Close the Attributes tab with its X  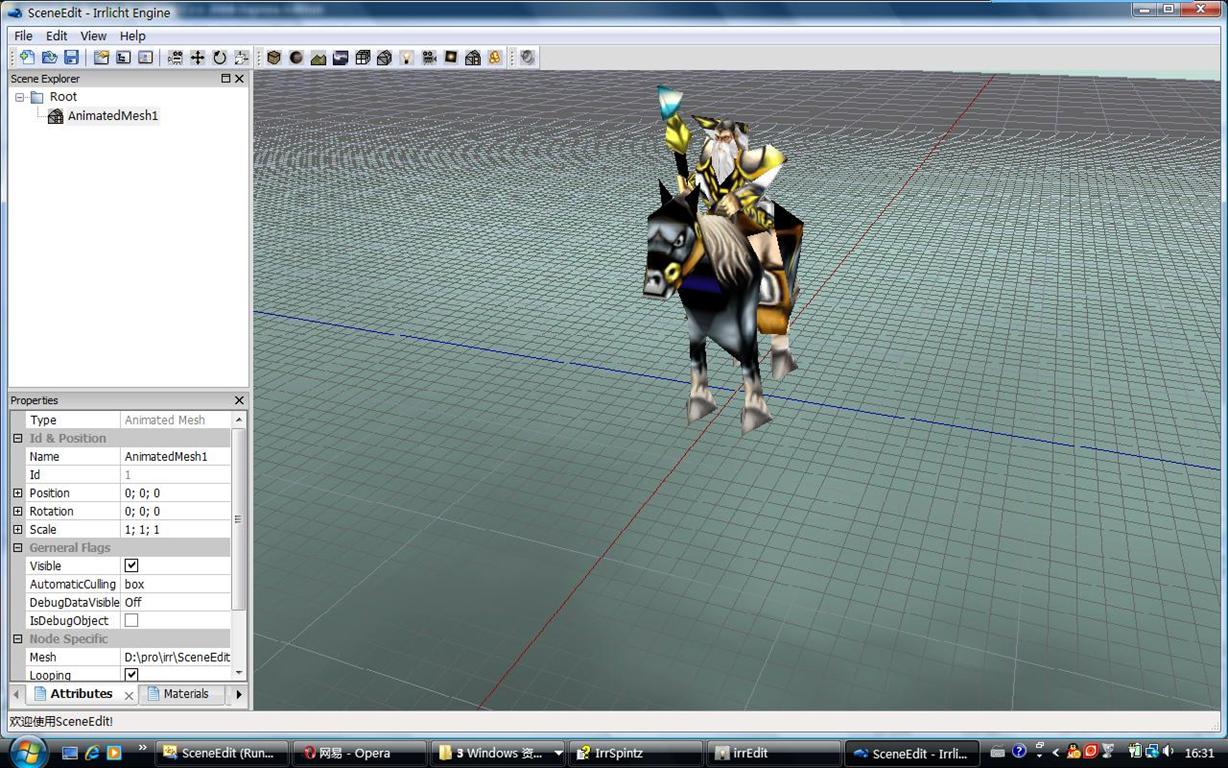[x=129, y=695]
